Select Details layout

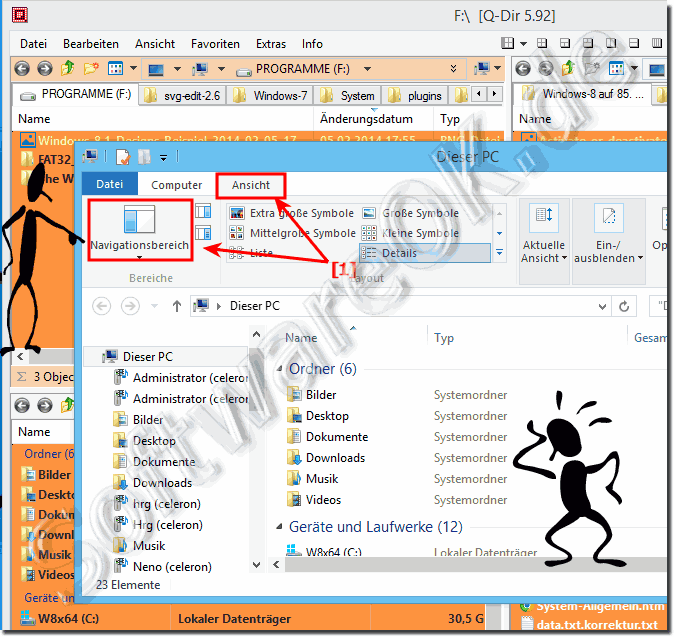click(x=425, y=253)
